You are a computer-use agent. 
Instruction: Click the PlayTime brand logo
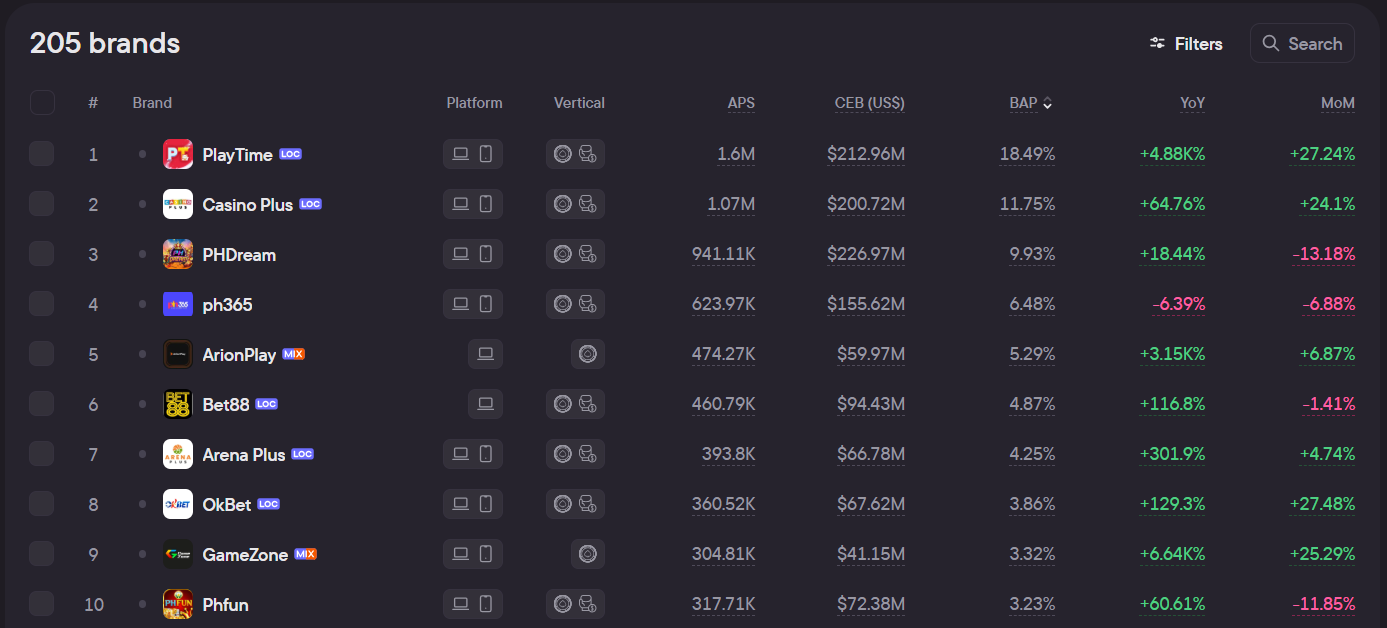pos(178,154)
